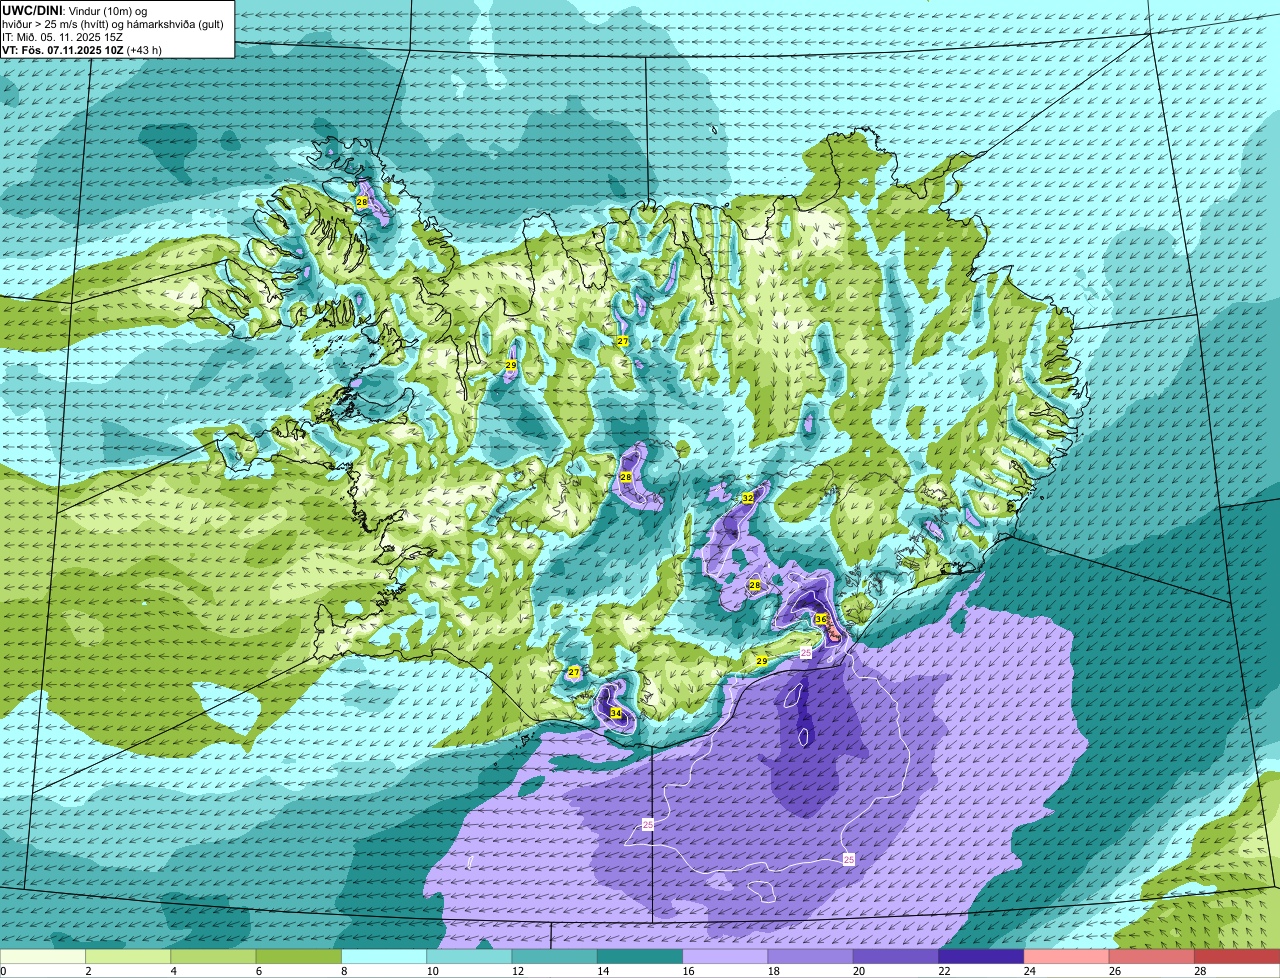Click the 4–6 m/s legend color swatch

[x=213, y=956]
